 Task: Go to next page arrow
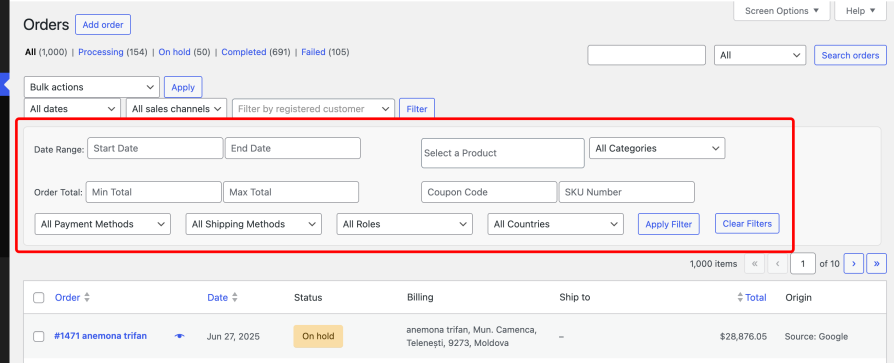tap(854, 264)
